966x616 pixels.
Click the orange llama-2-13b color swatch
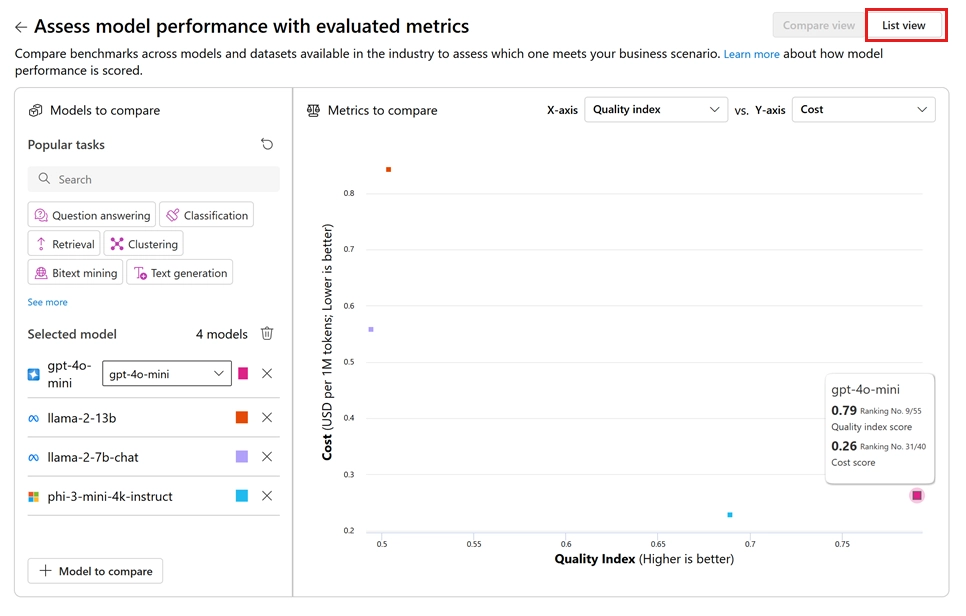coord(242,418)
